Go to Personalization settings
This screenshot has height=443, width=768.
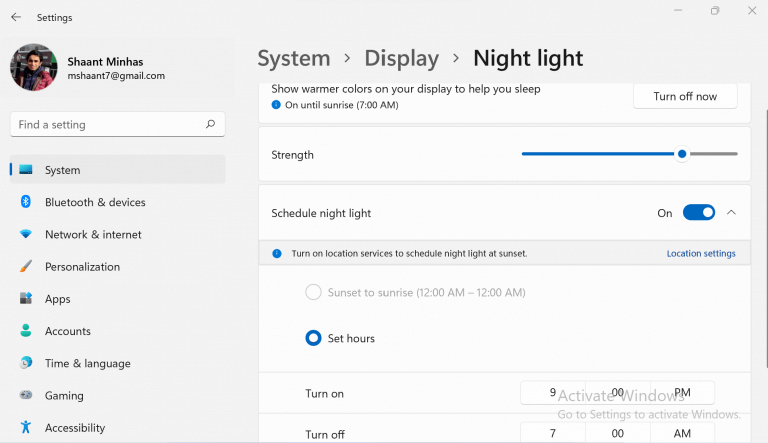(x=82, y=267)
